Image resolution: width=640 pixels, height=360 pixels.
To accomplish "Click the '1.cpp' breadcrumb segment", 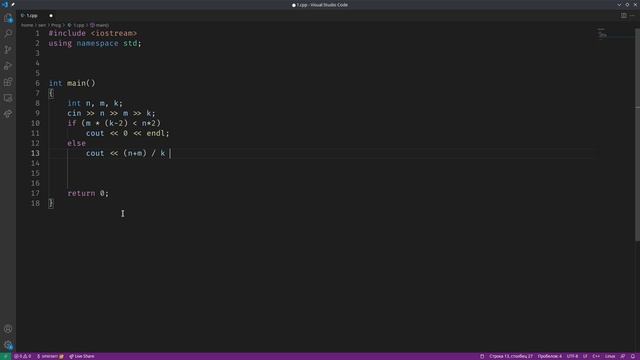I will (76, 25).
